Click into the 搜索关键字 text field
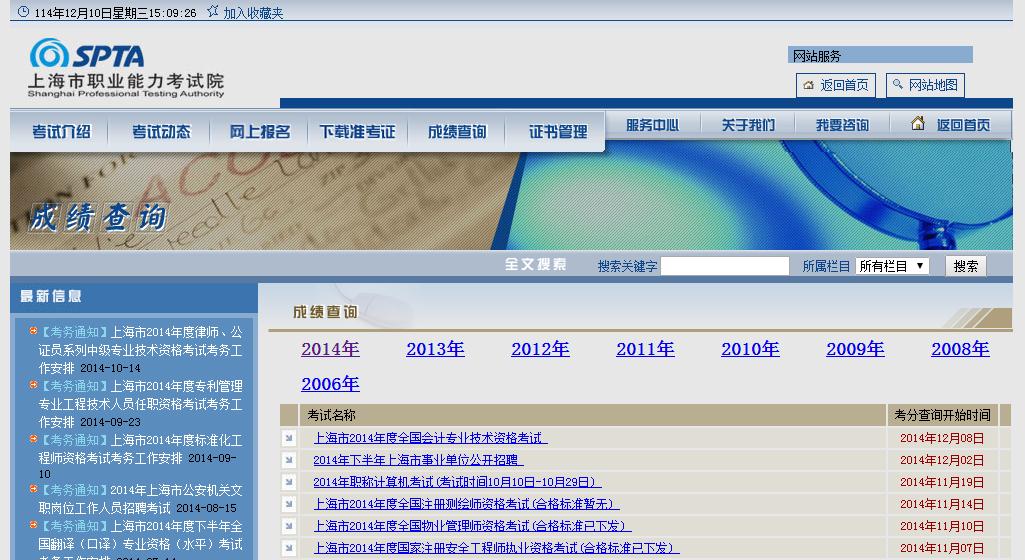Viewport: 1025px width, 560px height. pos(724,266)
